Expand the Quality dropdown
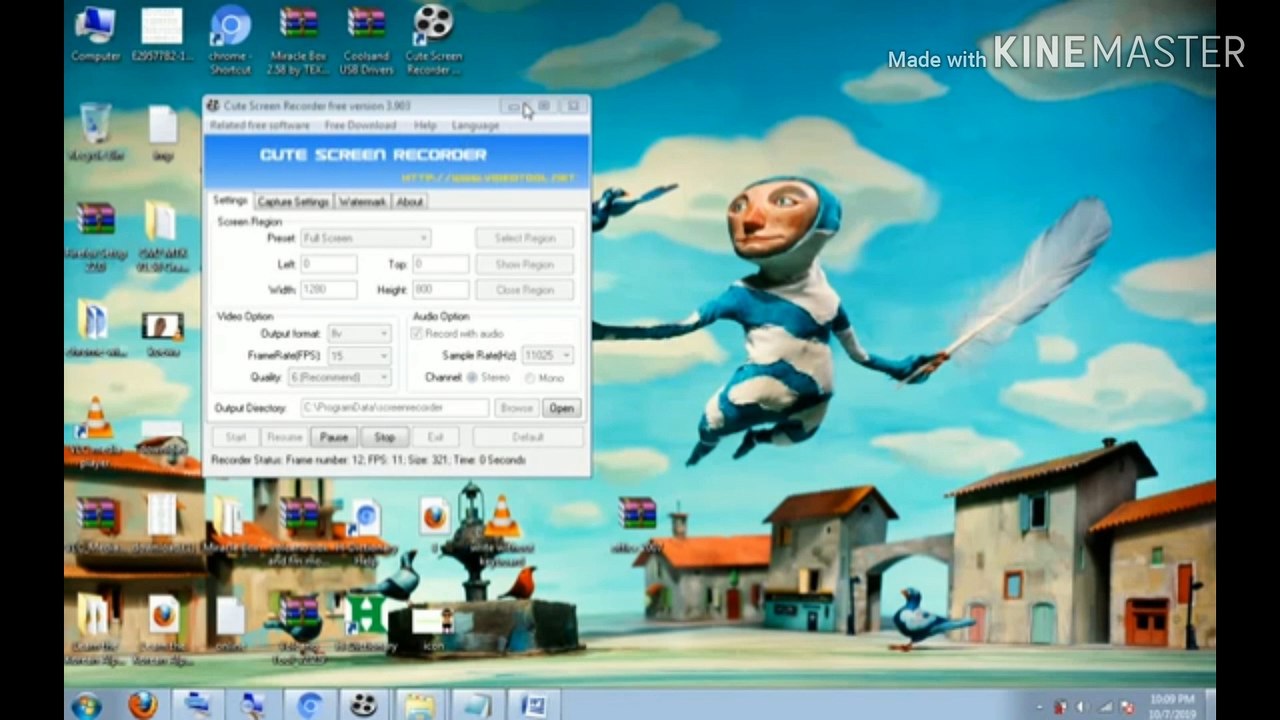The height and width of the screenshot is (720, 1280). point(339,377)
